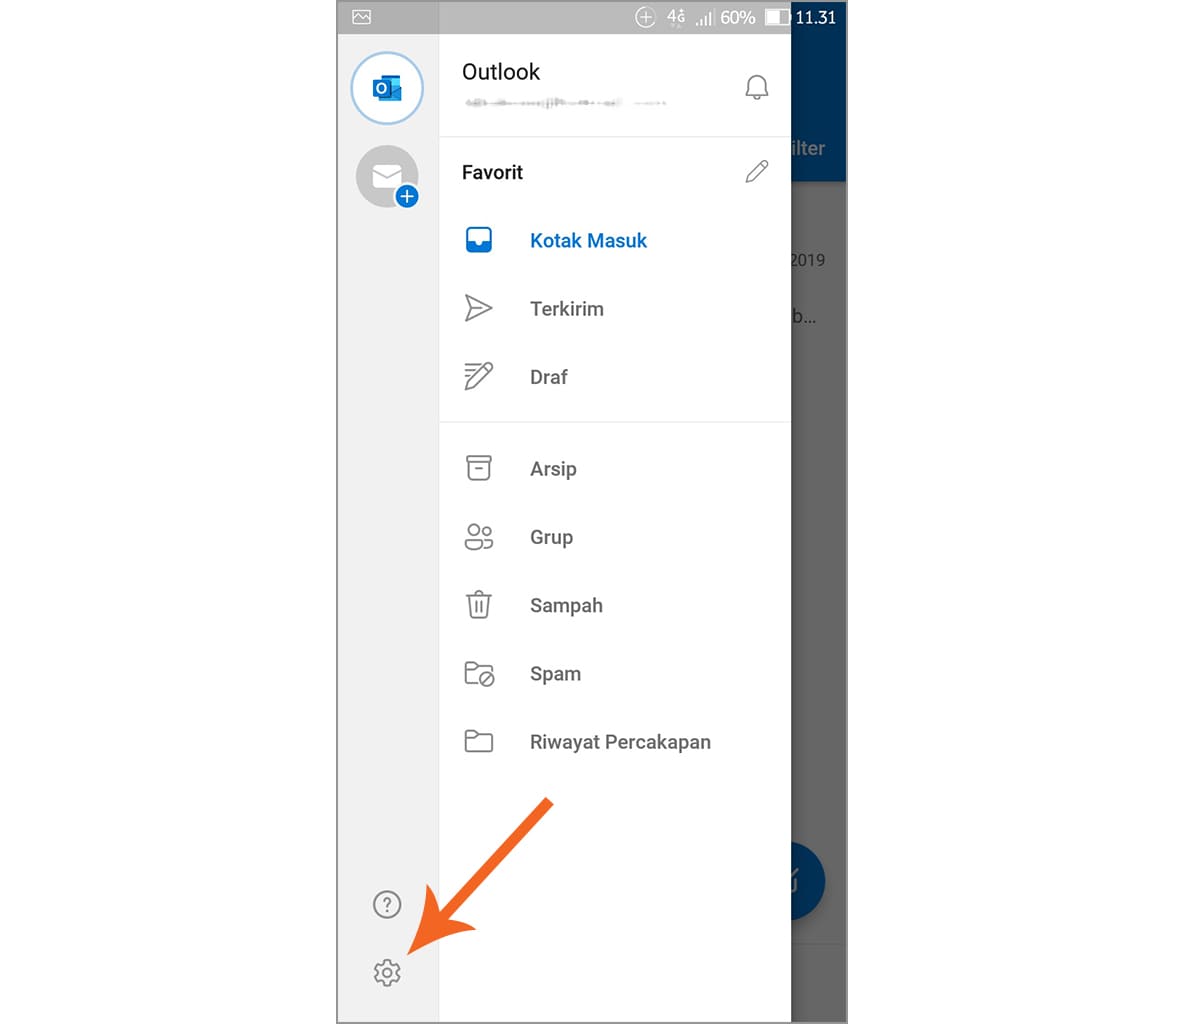Click the Sampah trash icon
The image size is (1185, 1024).
pyautogui.click(x=478, y=605)
